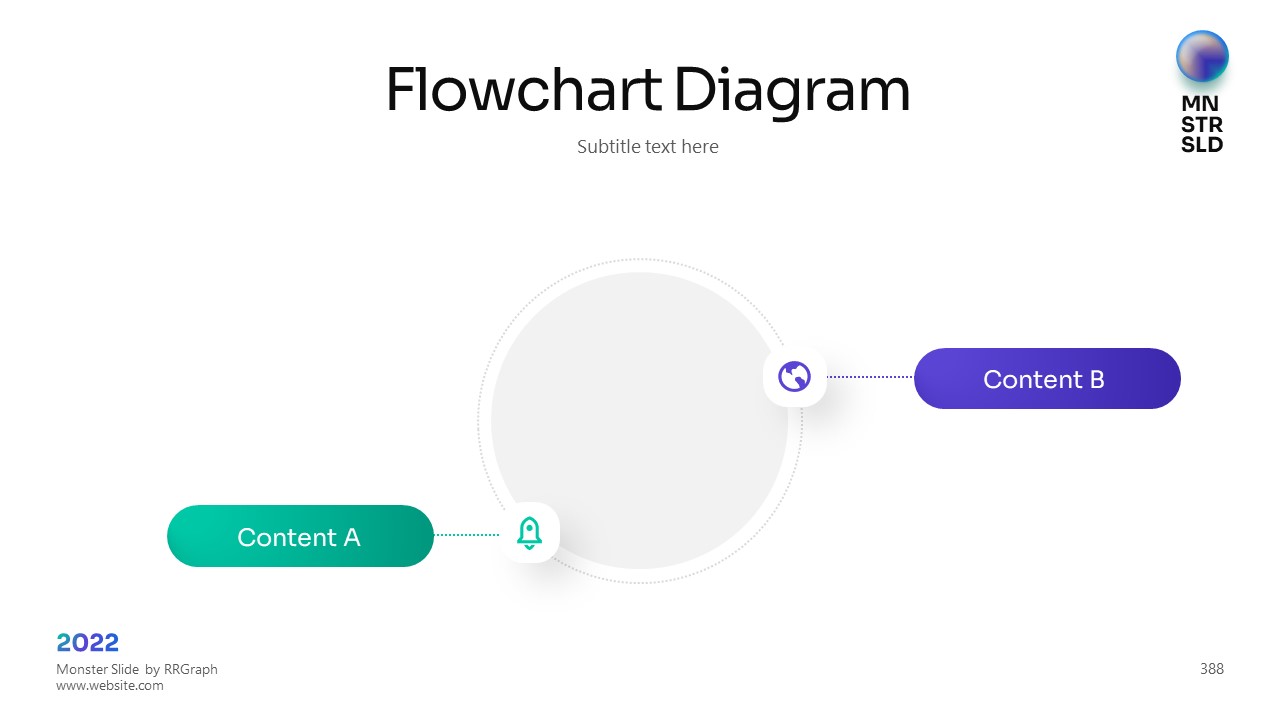Click the purple Content B button
The height and width of the screenshot is (720, 1280).
[x=1047, y=379]
